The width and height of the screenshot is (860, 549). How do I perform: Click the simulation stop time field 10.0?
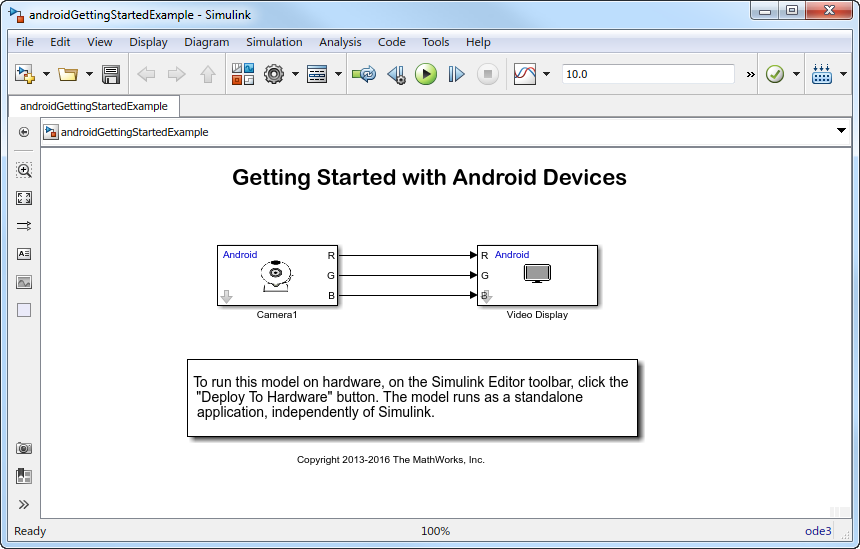pos(648,74)
